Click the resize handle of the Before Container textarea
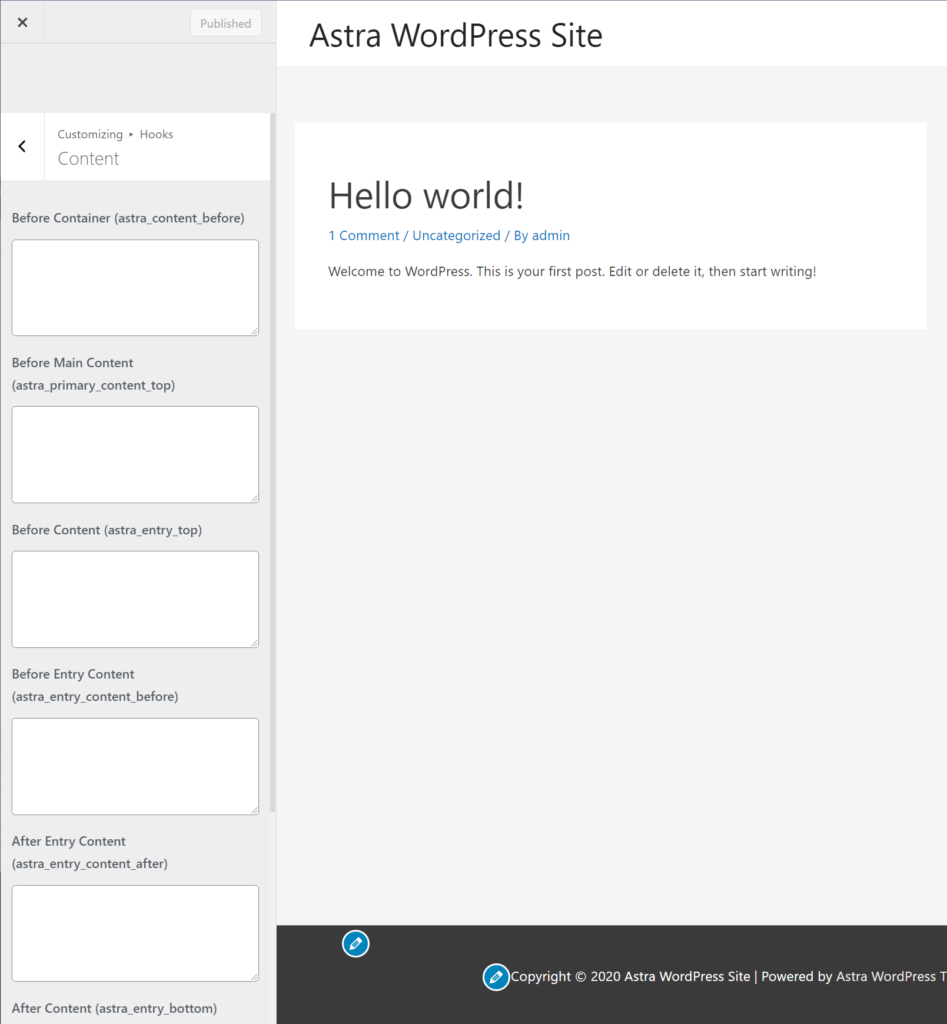Screen dimensions: 947x1024 (255, 332)
